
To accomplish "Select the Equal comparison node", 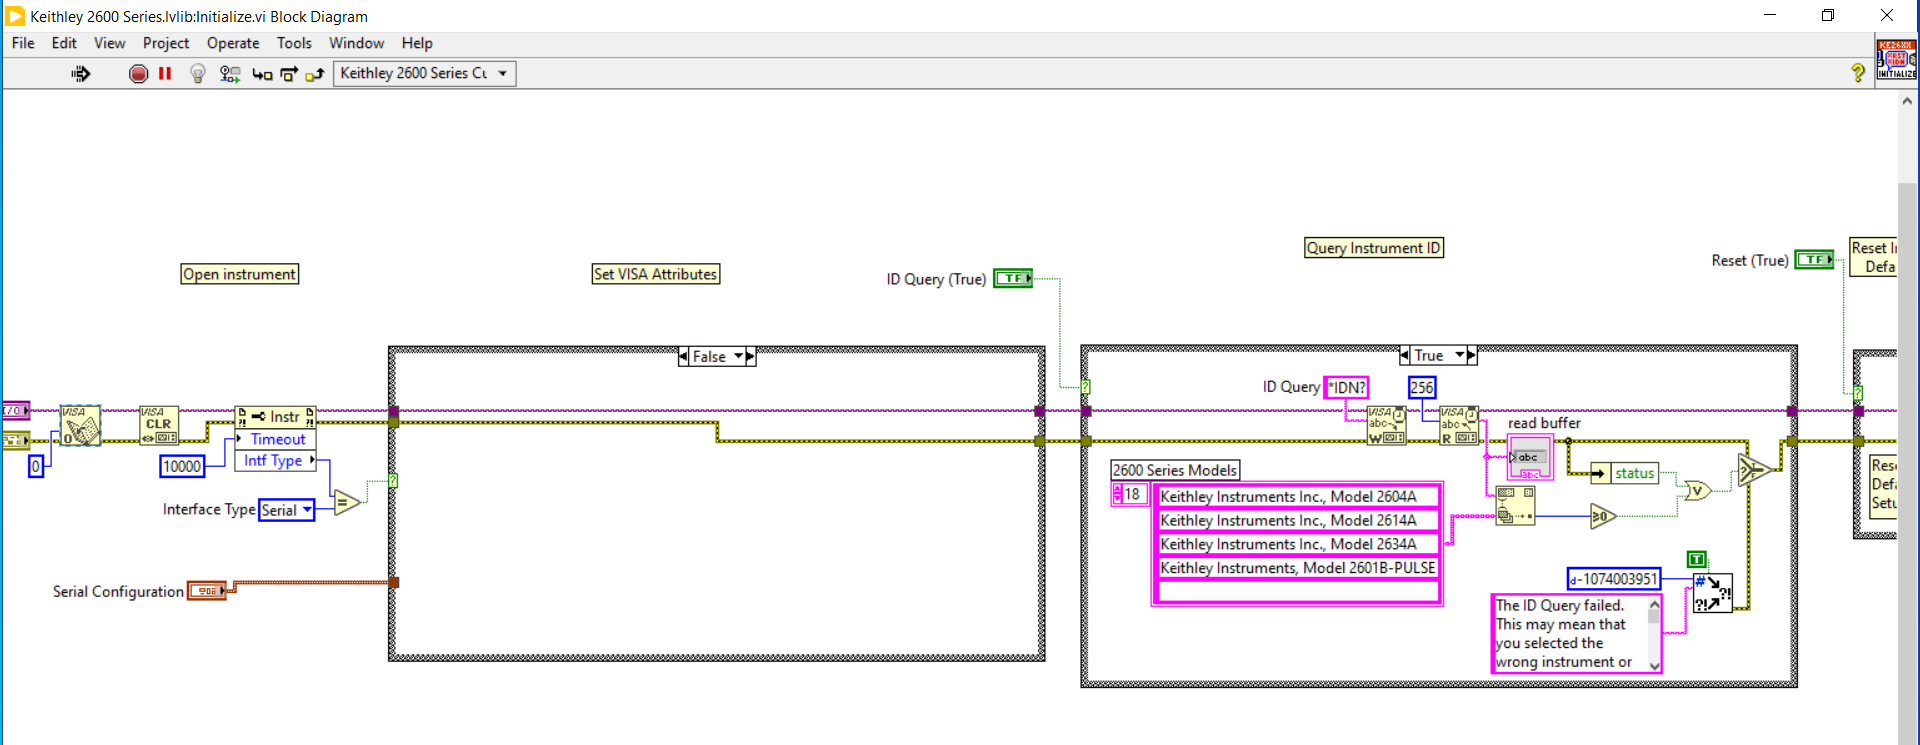I will click(x=347, y=502).
